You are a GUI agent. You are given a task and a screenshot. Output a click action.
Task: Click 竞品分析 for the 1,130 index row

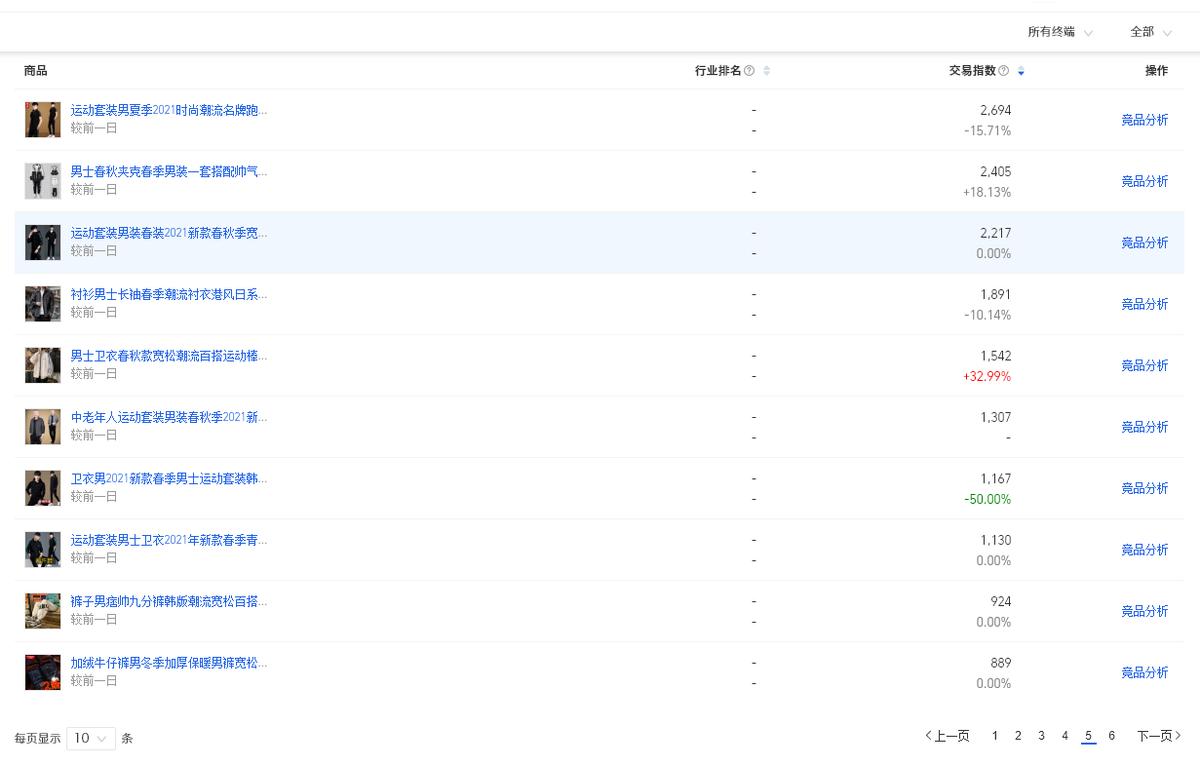click(1144, 550)
